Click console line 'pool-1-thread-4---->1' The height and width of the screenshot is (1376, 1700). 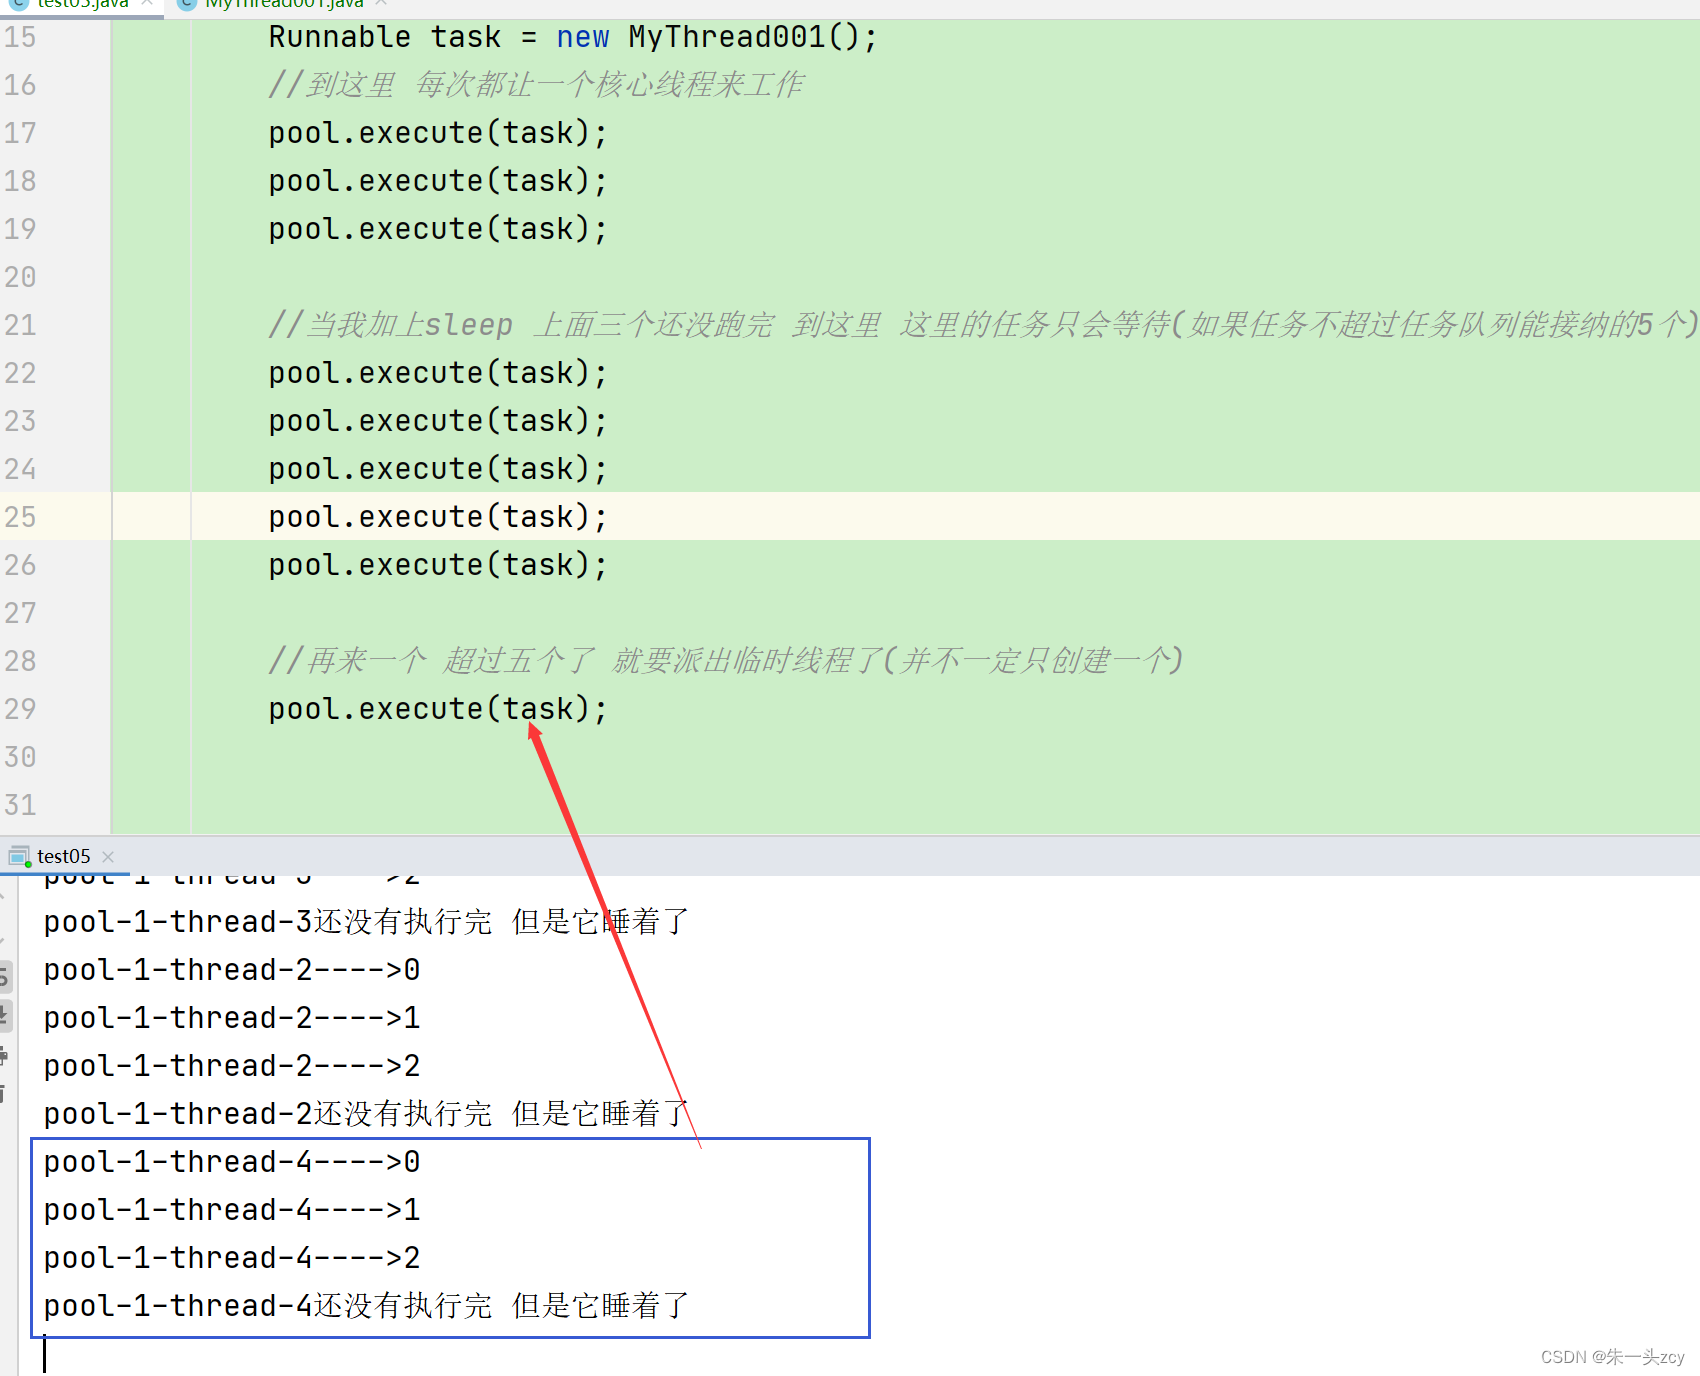point(232,1210)
